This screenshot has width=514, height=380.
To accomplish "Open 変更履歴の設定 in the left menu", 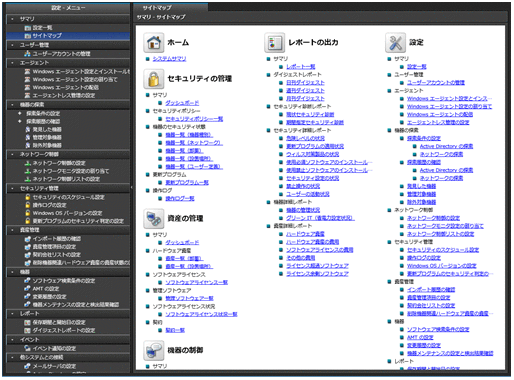I will pyautogui.click(x=49, y=297).
